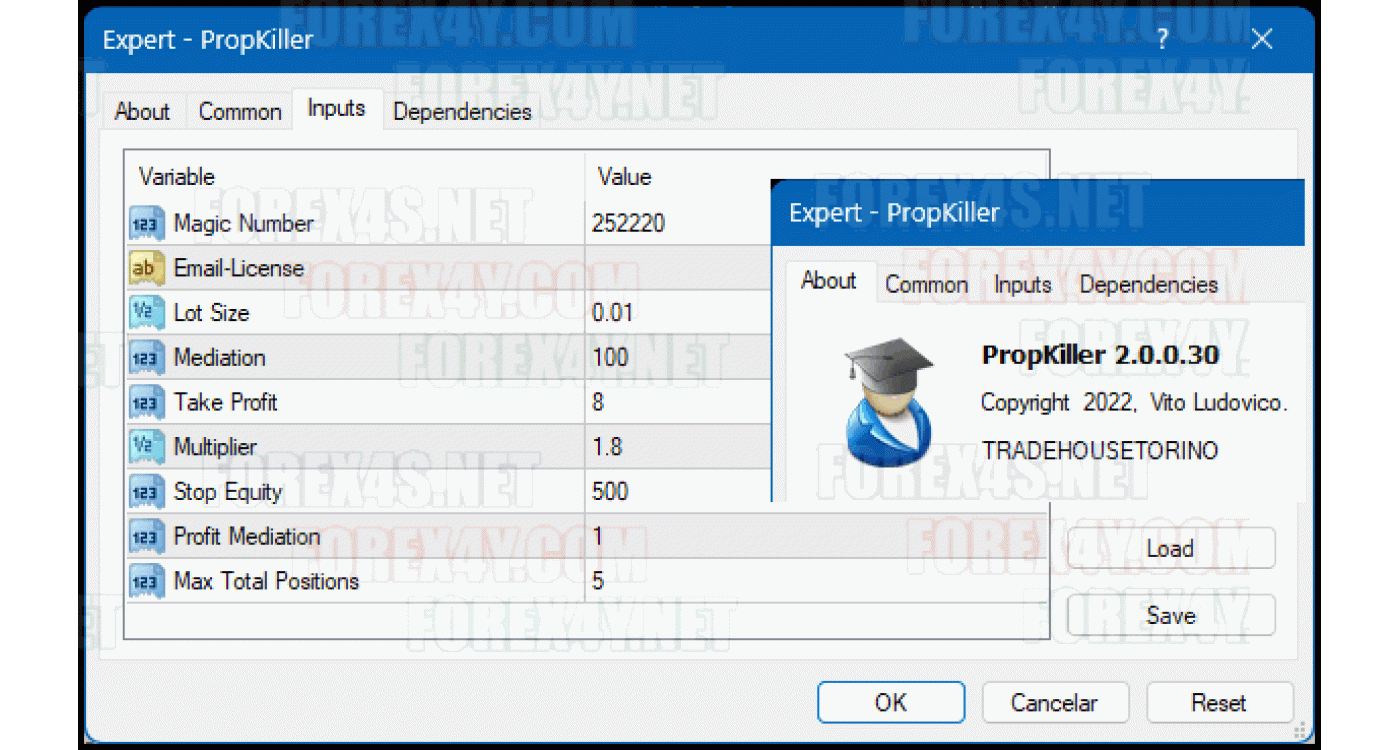1400x750 pixels.
Task: Click the Stop Equity row icon
Action: [x=146, y=492]
